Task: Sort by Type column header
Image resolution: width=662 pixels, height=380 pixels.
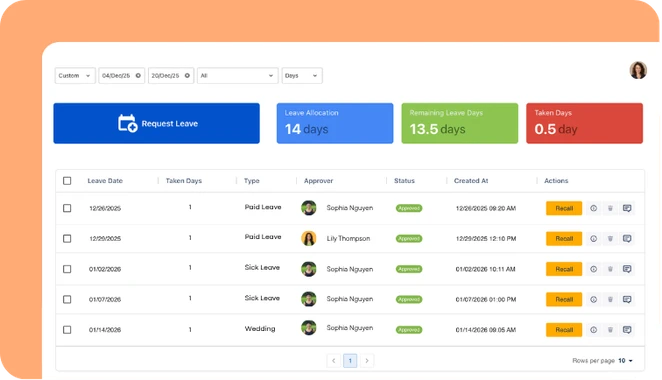Action: tap(252, 181)
